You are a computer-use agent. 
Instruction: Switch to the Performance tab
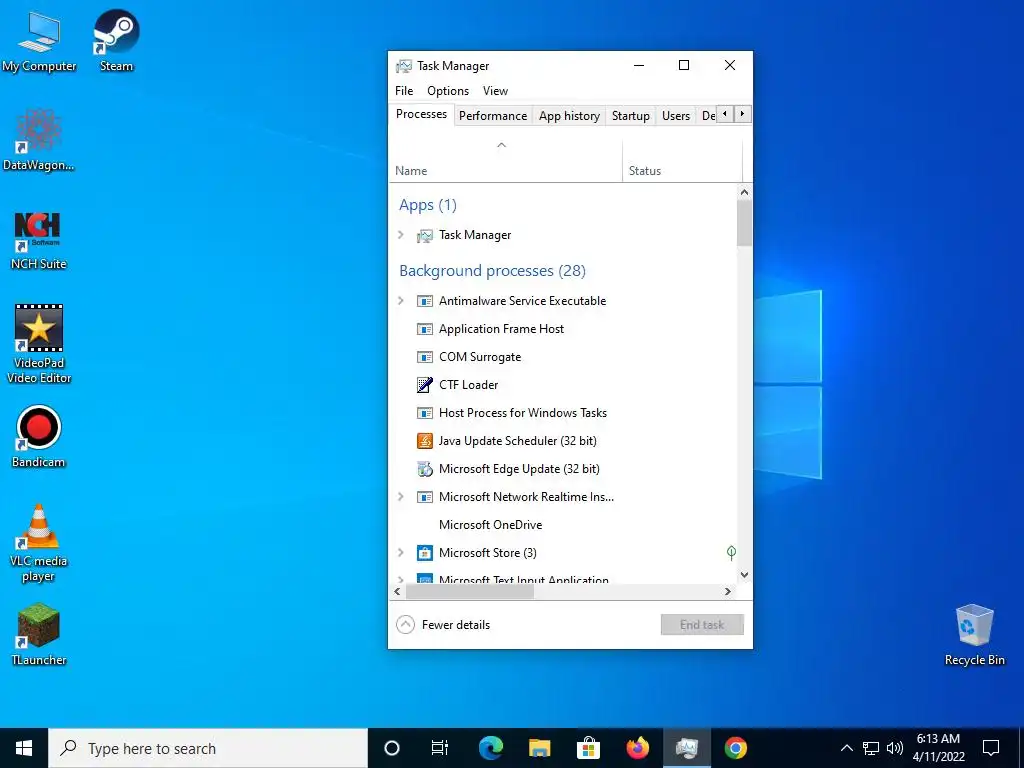[x=493, y=116]
